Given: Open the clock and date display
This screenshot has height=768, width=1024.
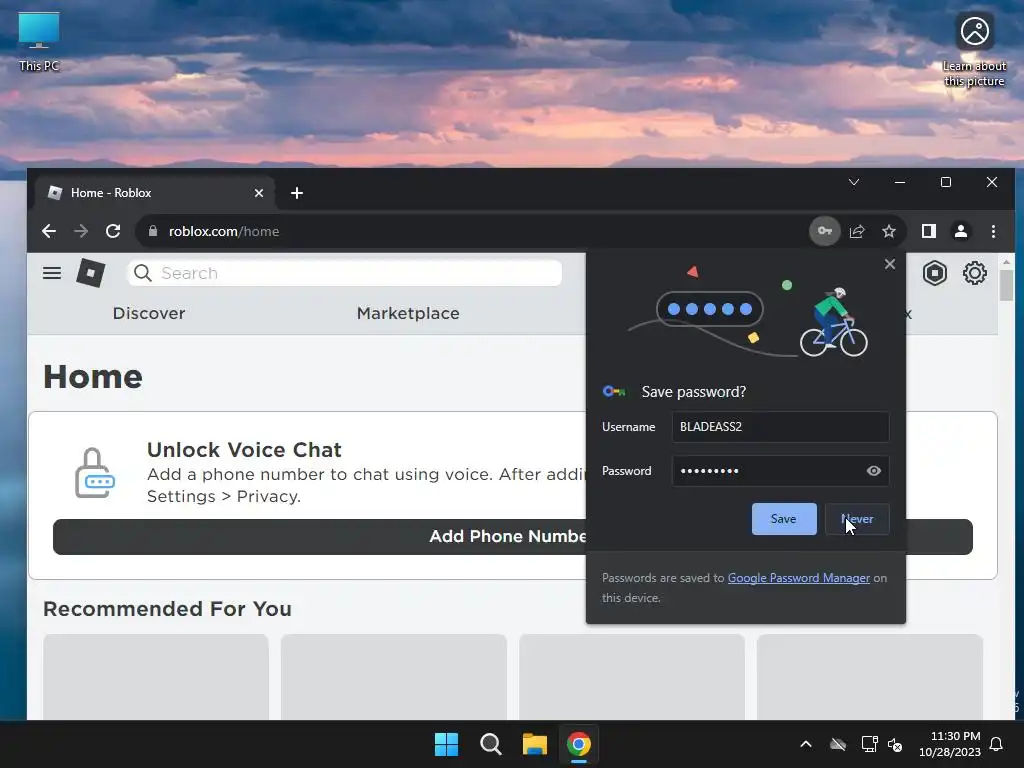Looking at the screenshot, I should (950, 744).
